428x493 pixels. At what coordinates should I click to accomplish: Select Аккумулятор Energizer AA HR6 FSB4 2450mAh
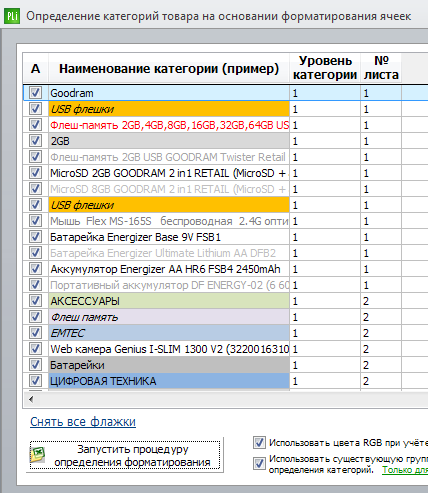[x=169, y=269]
